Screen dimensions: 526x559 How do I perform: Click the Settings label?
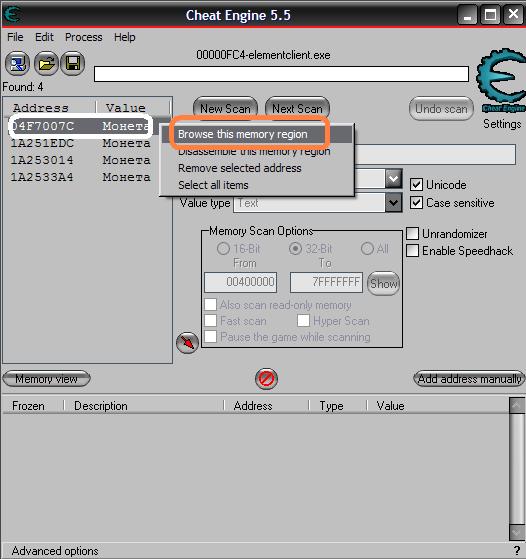point(502,124)
